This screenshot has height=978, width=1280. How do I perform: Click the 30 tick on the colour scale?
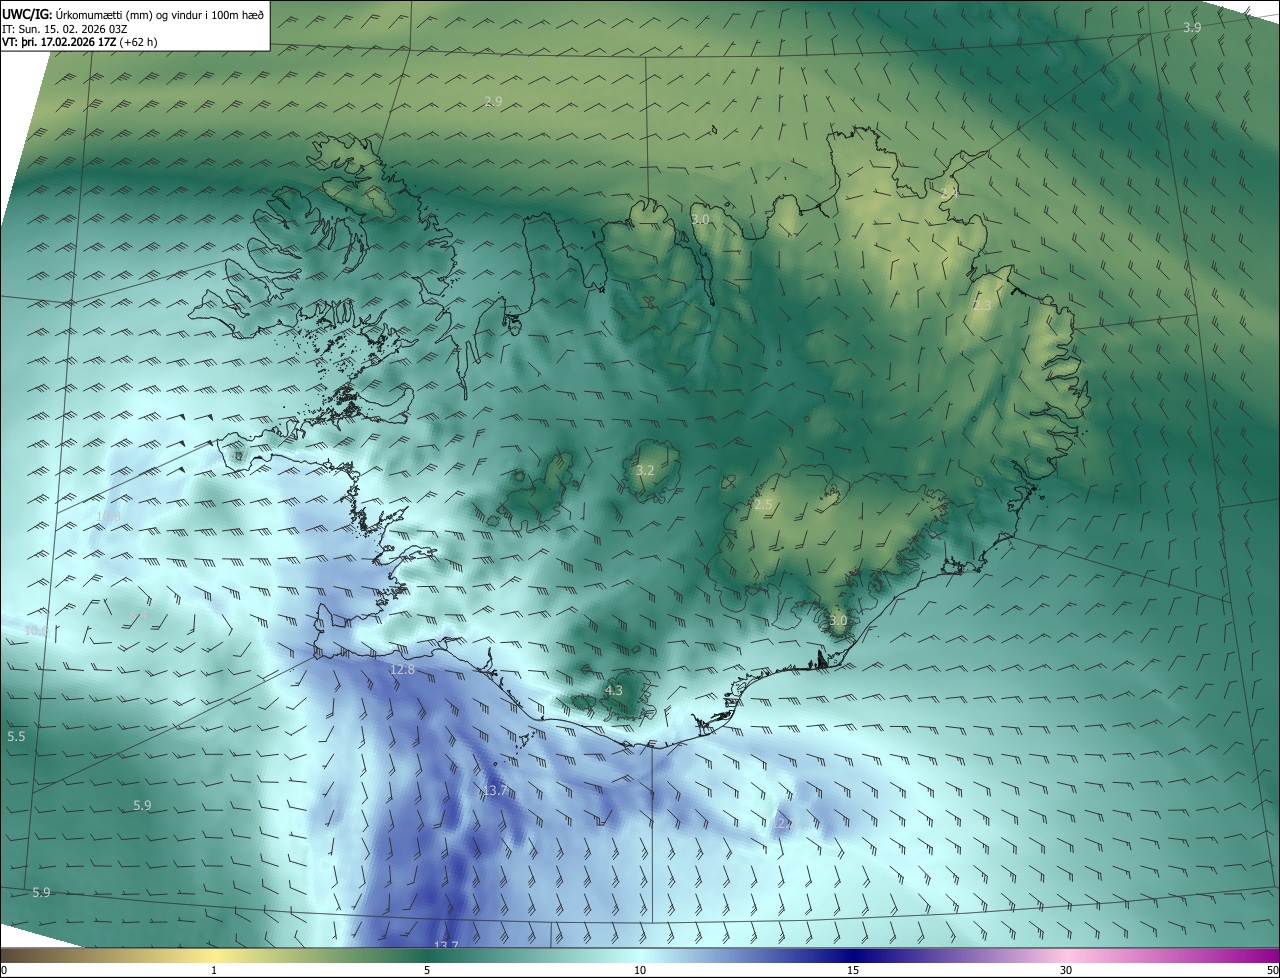(1066, 970)
